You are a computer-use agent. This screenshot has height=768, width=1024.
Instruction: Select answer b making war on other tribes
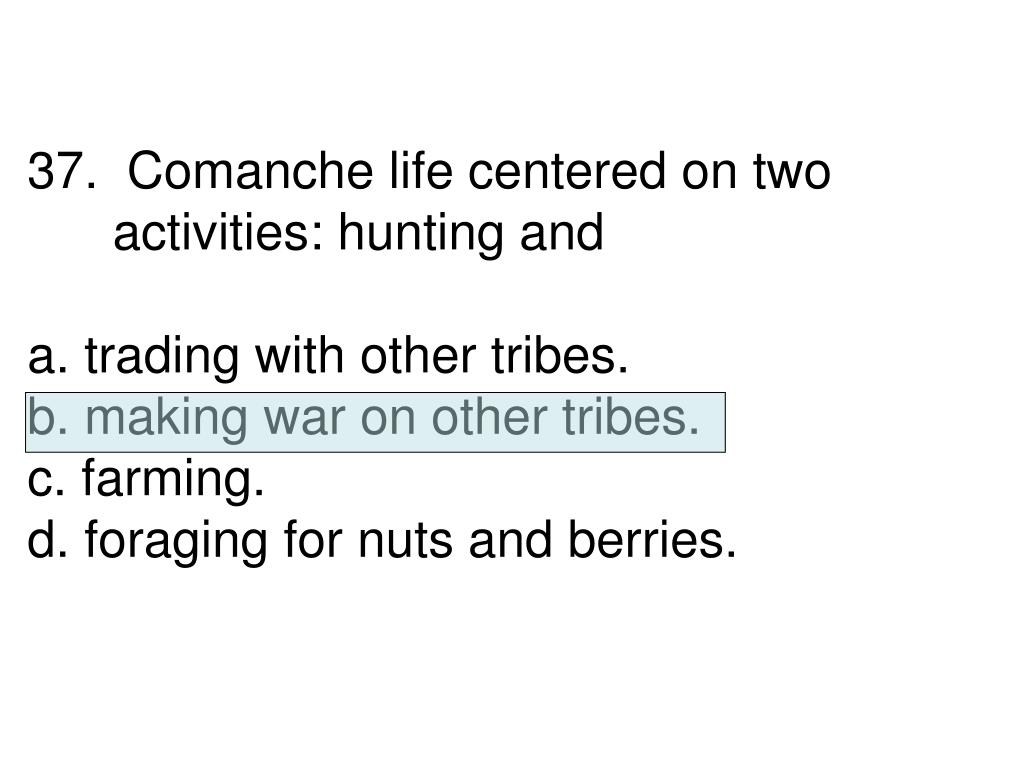[x=376, y=423]
